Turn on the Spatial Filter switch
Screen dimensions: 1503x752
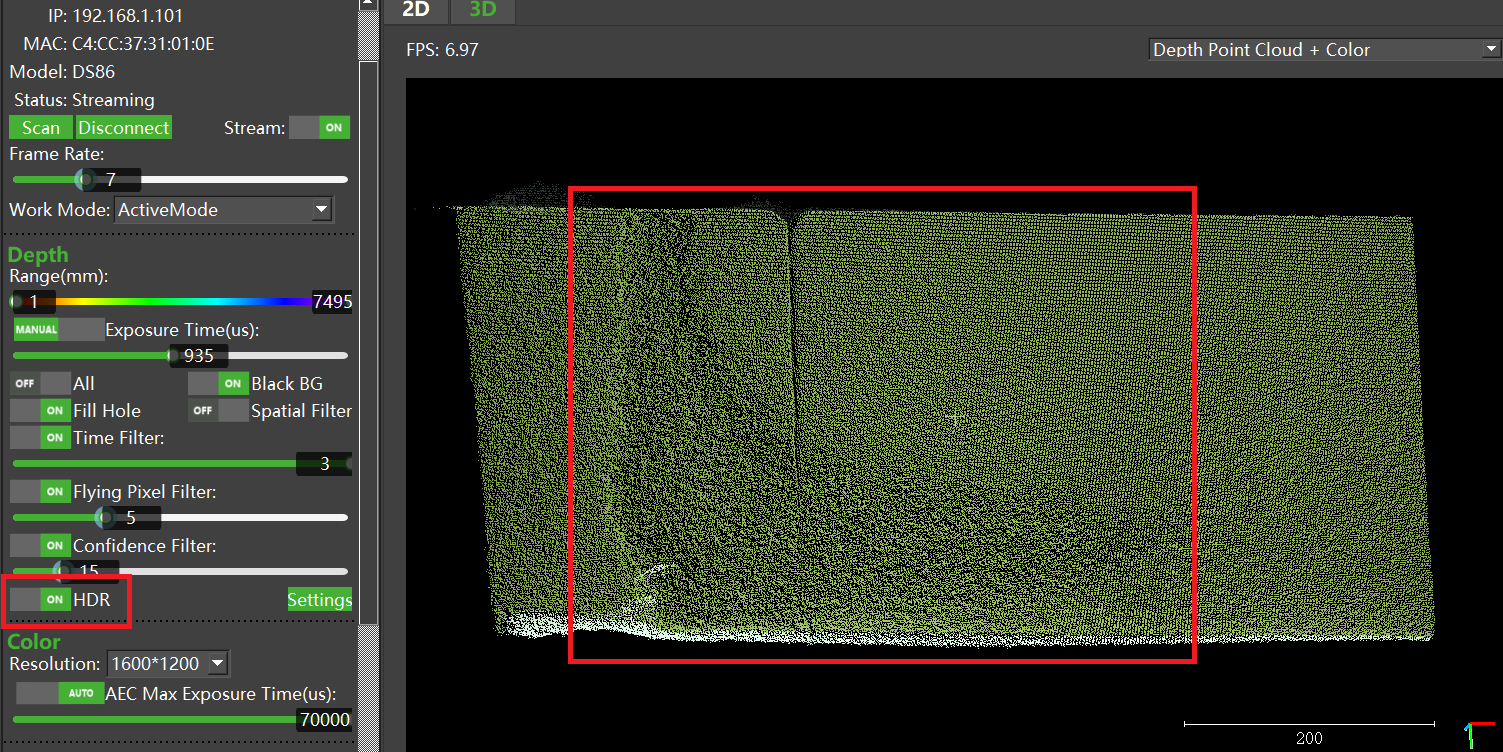[218, 411]
